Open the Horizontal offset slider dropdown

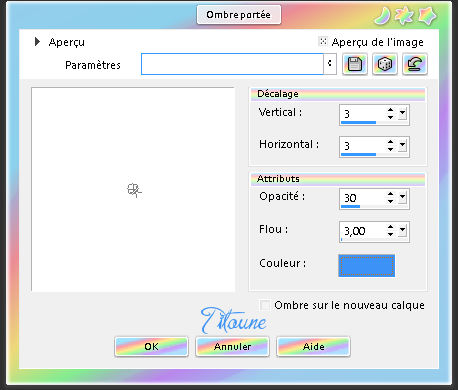(x=402, y=145)
